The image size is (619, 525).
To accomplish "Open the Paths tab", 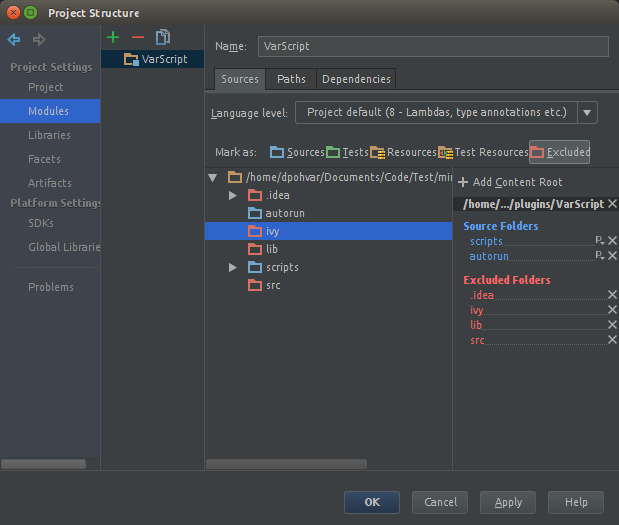I will pyautogui.click(x=292, y=79).
